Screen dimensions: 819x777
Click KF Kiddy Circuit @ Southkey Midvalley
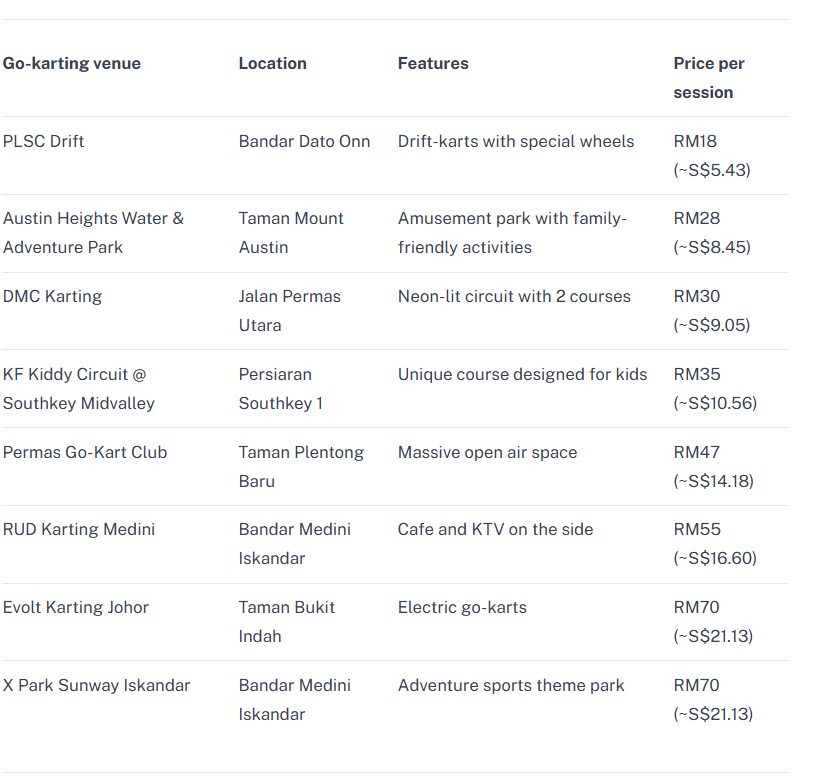(x=78, y=388)
